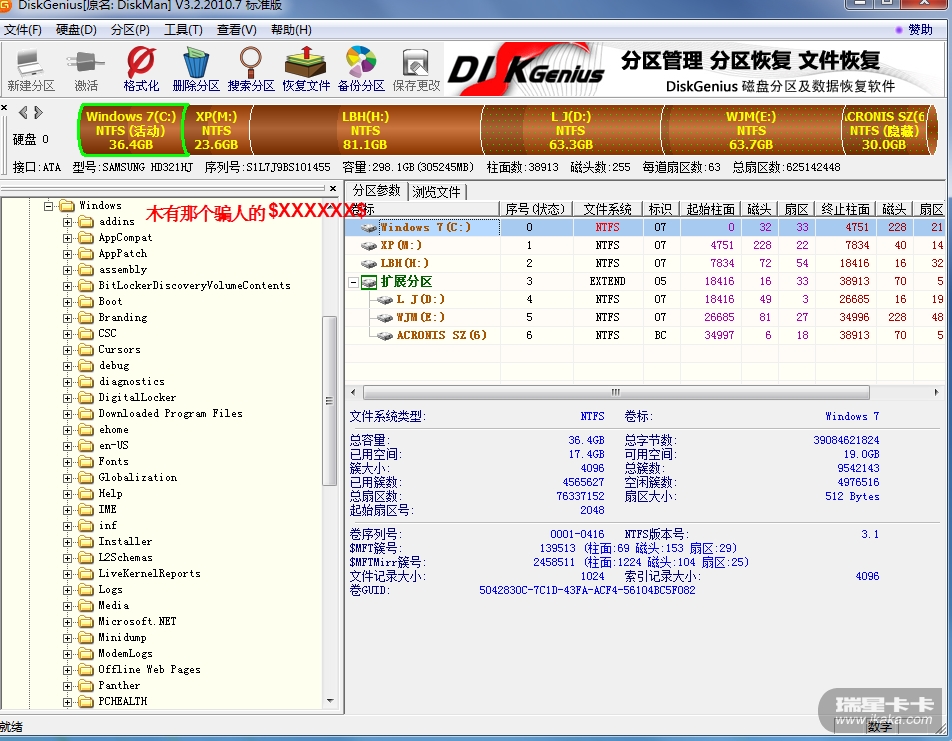Click the 卷GUID value text
The image size is (952, 741).
[x=587, y=590]
